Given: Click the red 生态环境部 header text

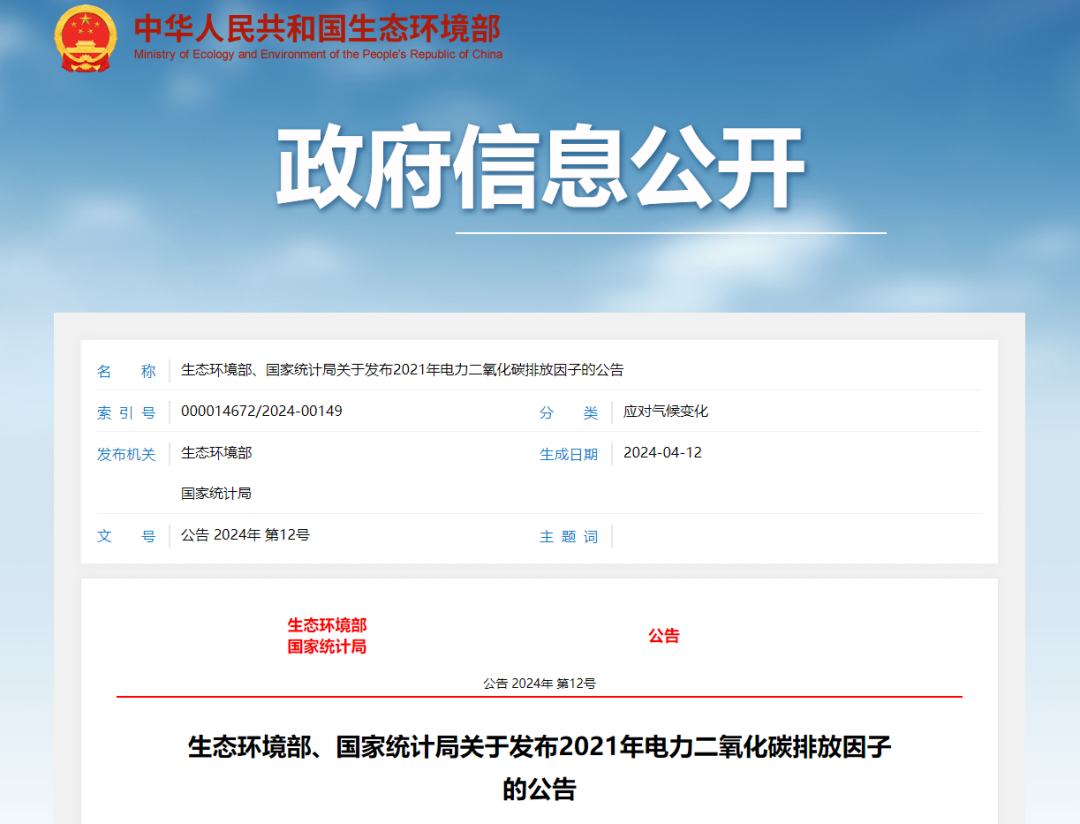Looking at the screenshot, I should click(327, 625).
